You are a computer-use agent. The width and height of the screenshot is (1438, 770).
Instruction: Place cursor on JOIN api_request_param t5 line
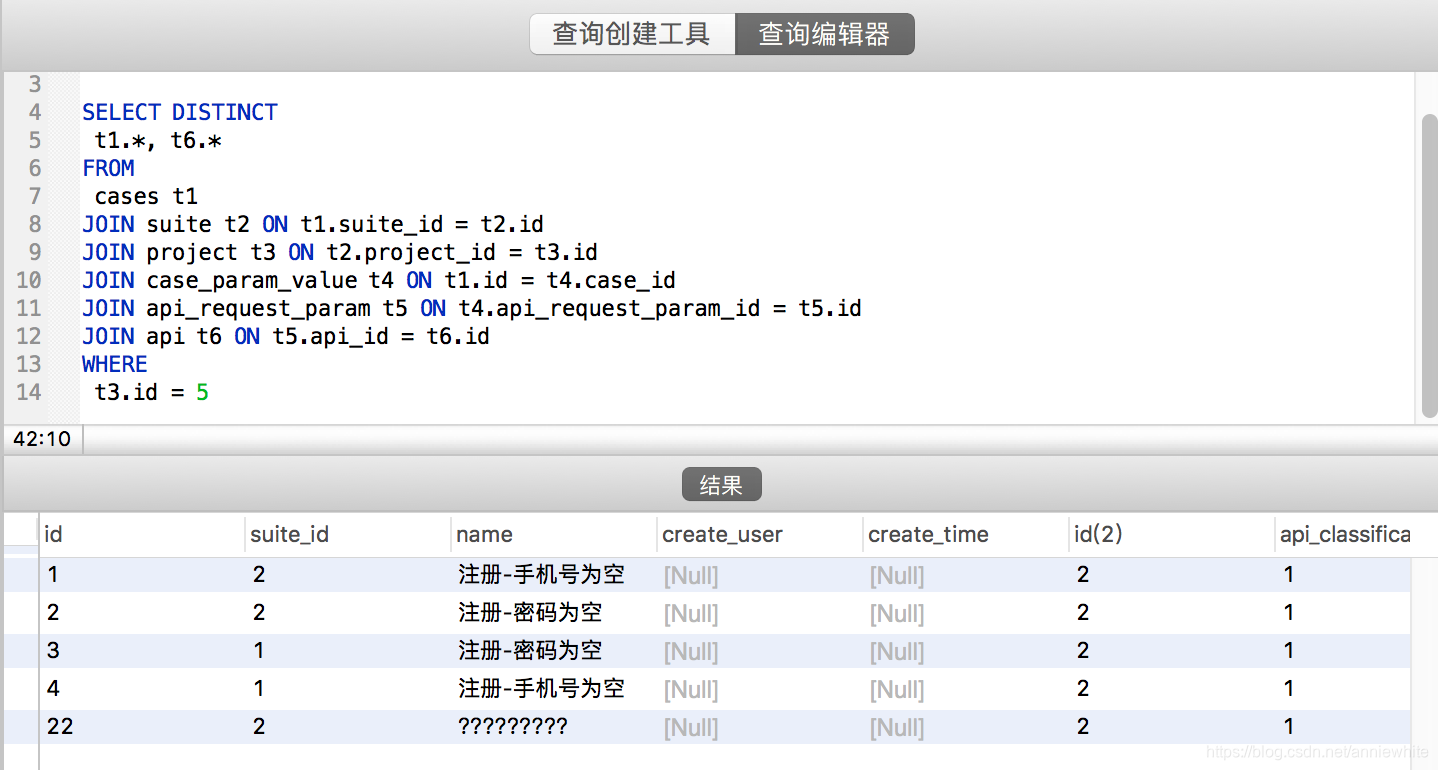pos(472,308)
